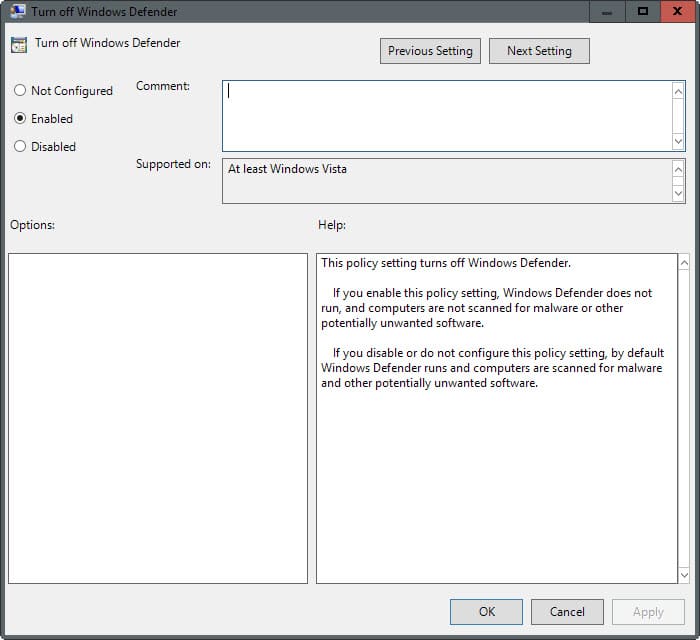Click the 'Comment:' label
The image size is (700, 640).
click(163, 86)
